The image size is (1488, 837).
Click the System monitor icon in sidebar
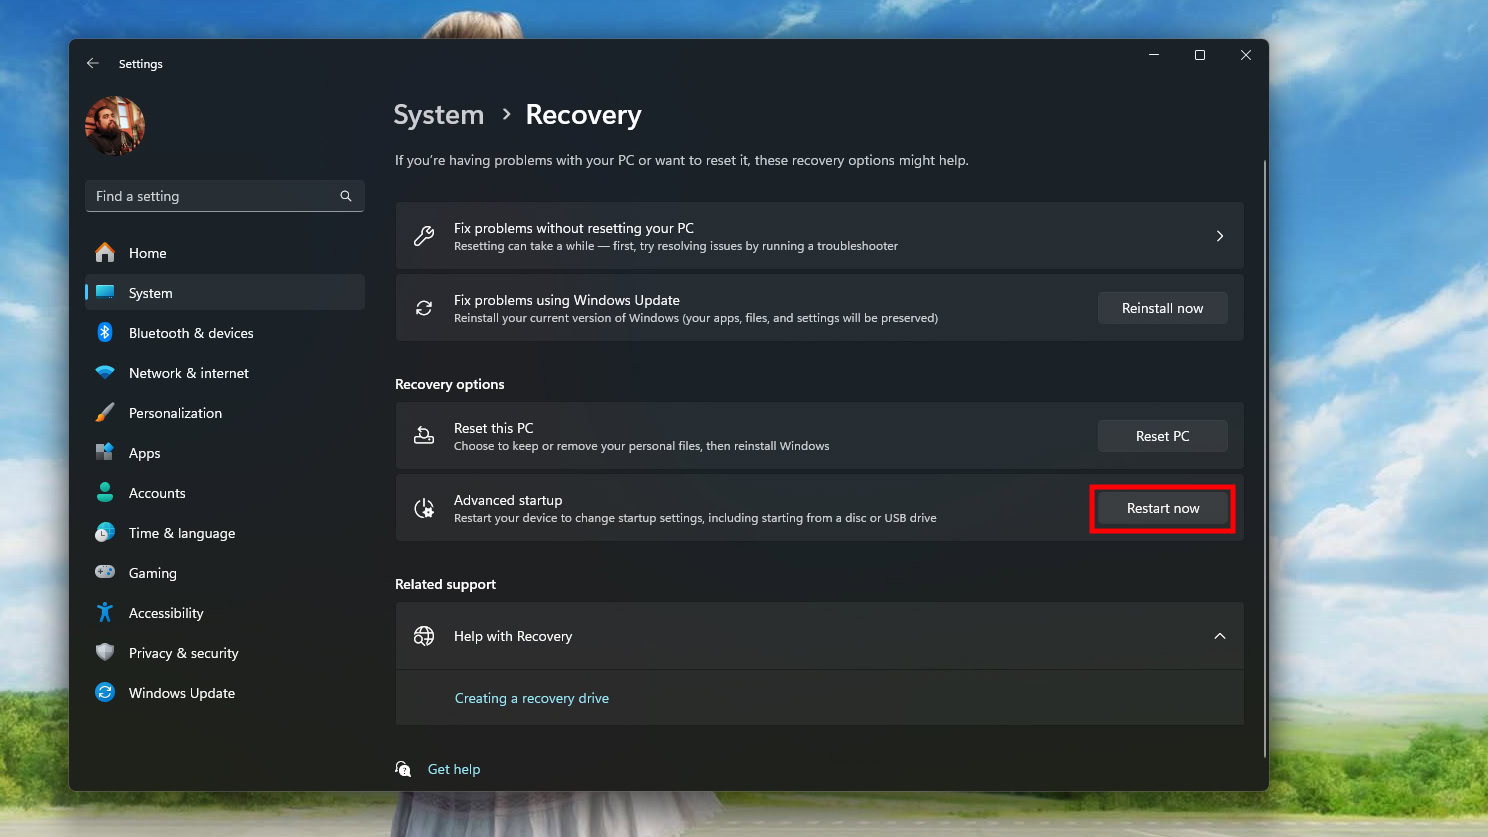point(105,292)
